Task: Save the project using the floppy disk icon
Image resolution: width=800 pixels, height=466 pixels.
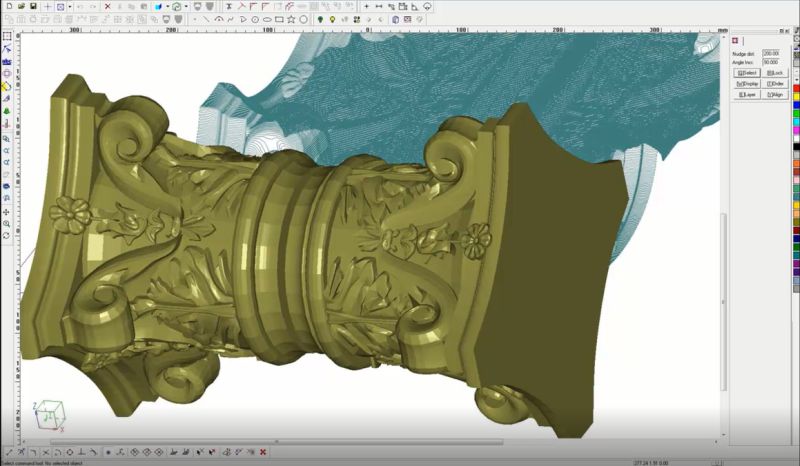Action: click(x=33, y=6)
